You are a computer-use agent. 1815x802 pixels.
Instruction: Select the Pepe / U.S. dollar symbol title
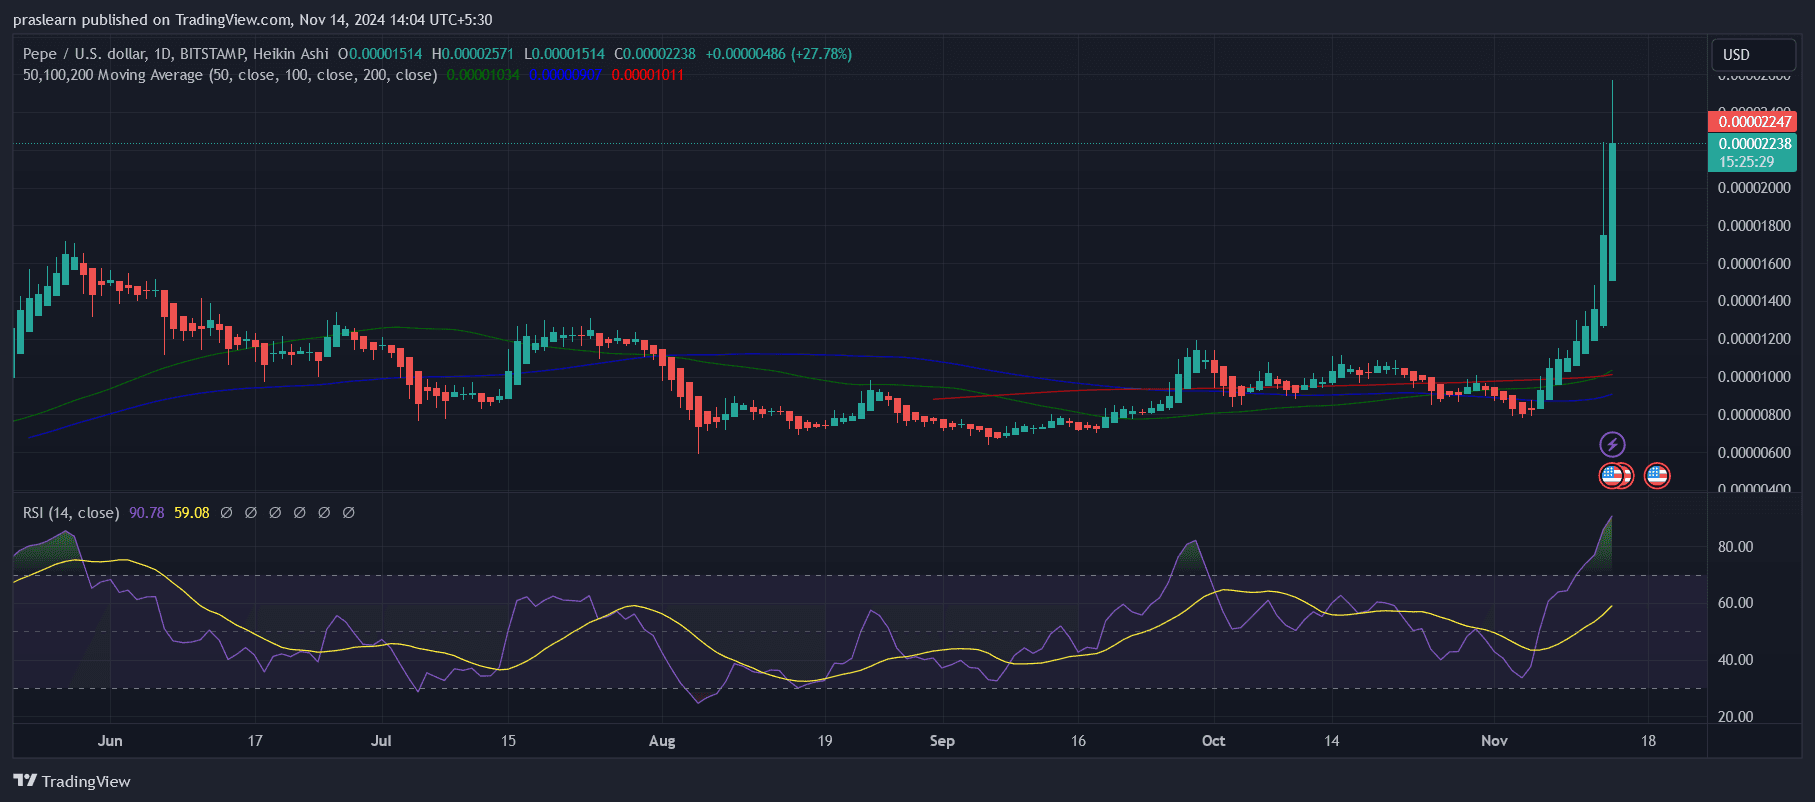pos(176,54)
